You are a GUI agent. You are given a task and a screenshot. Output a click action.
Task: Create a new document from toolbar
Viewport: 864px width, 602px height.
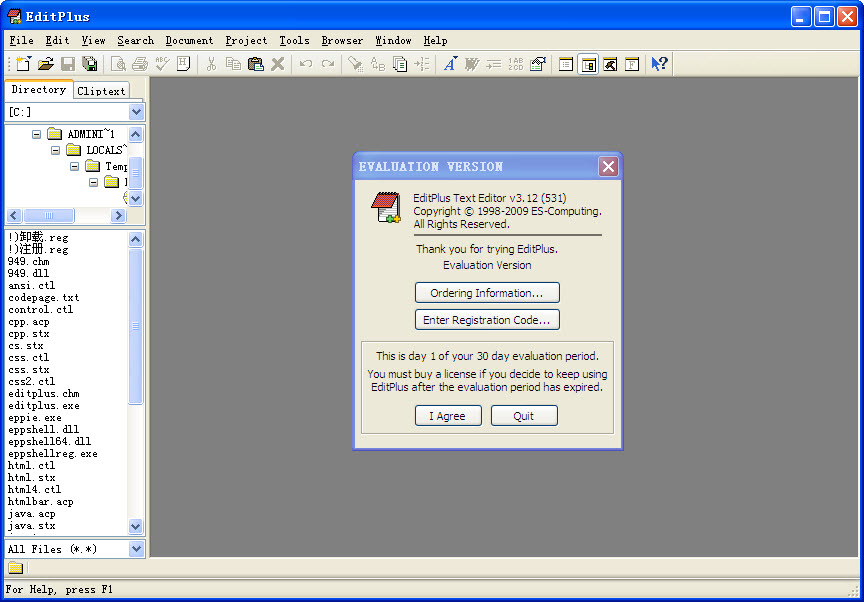coord(23,64)
